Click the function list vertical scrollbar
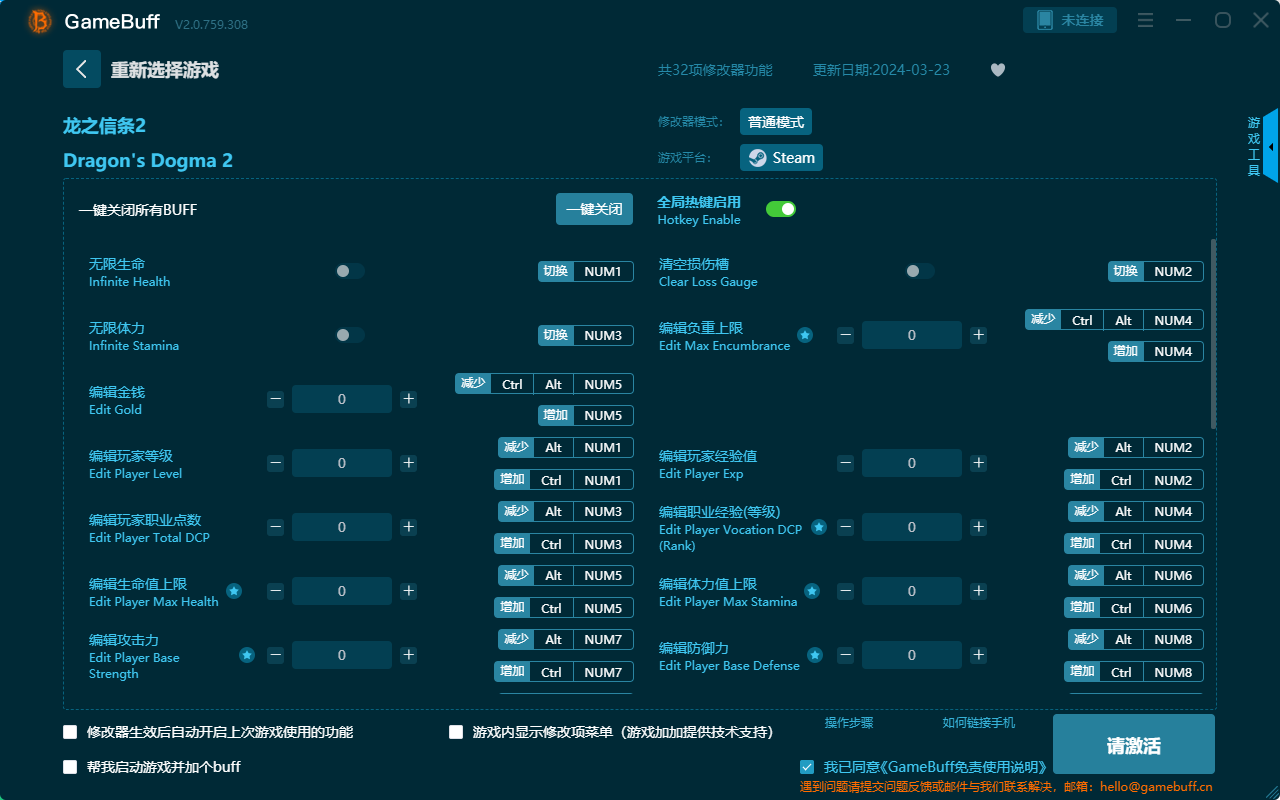This screenshot has height=800, width=1280. click(x=1214, y=333)
